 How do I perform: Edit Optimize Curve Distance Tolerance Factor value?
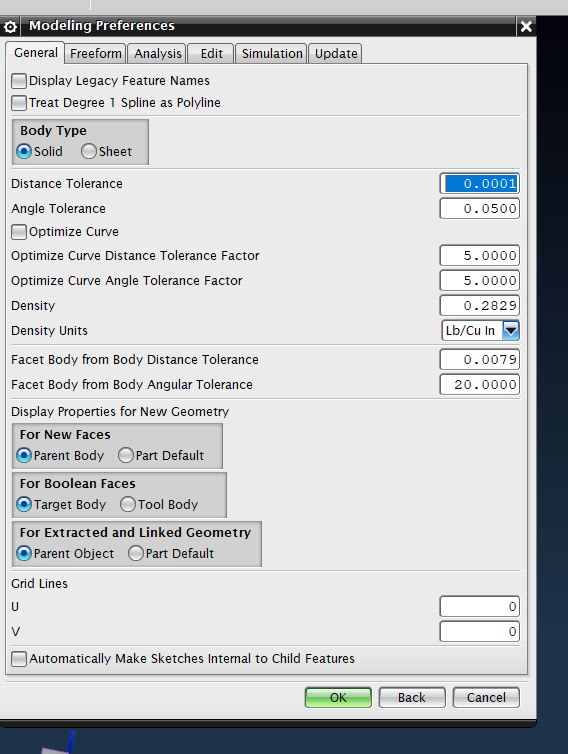pos(480,256)
